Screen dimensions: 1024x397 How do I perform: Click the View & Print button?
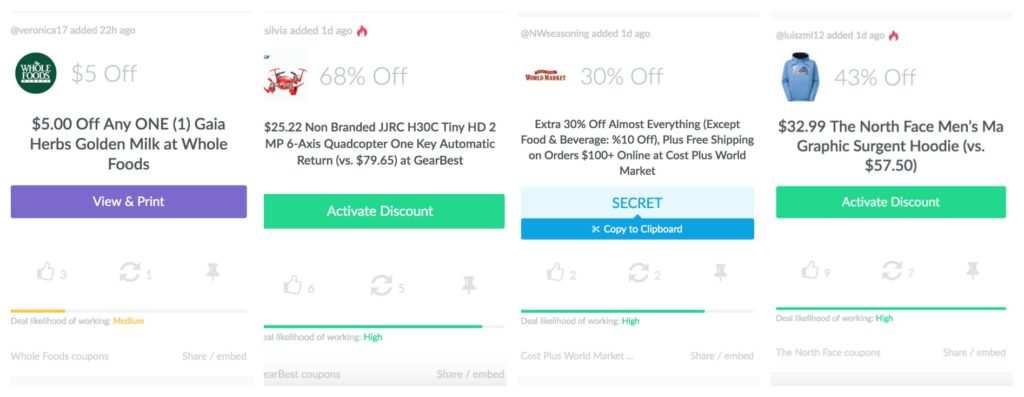point(129,202)
